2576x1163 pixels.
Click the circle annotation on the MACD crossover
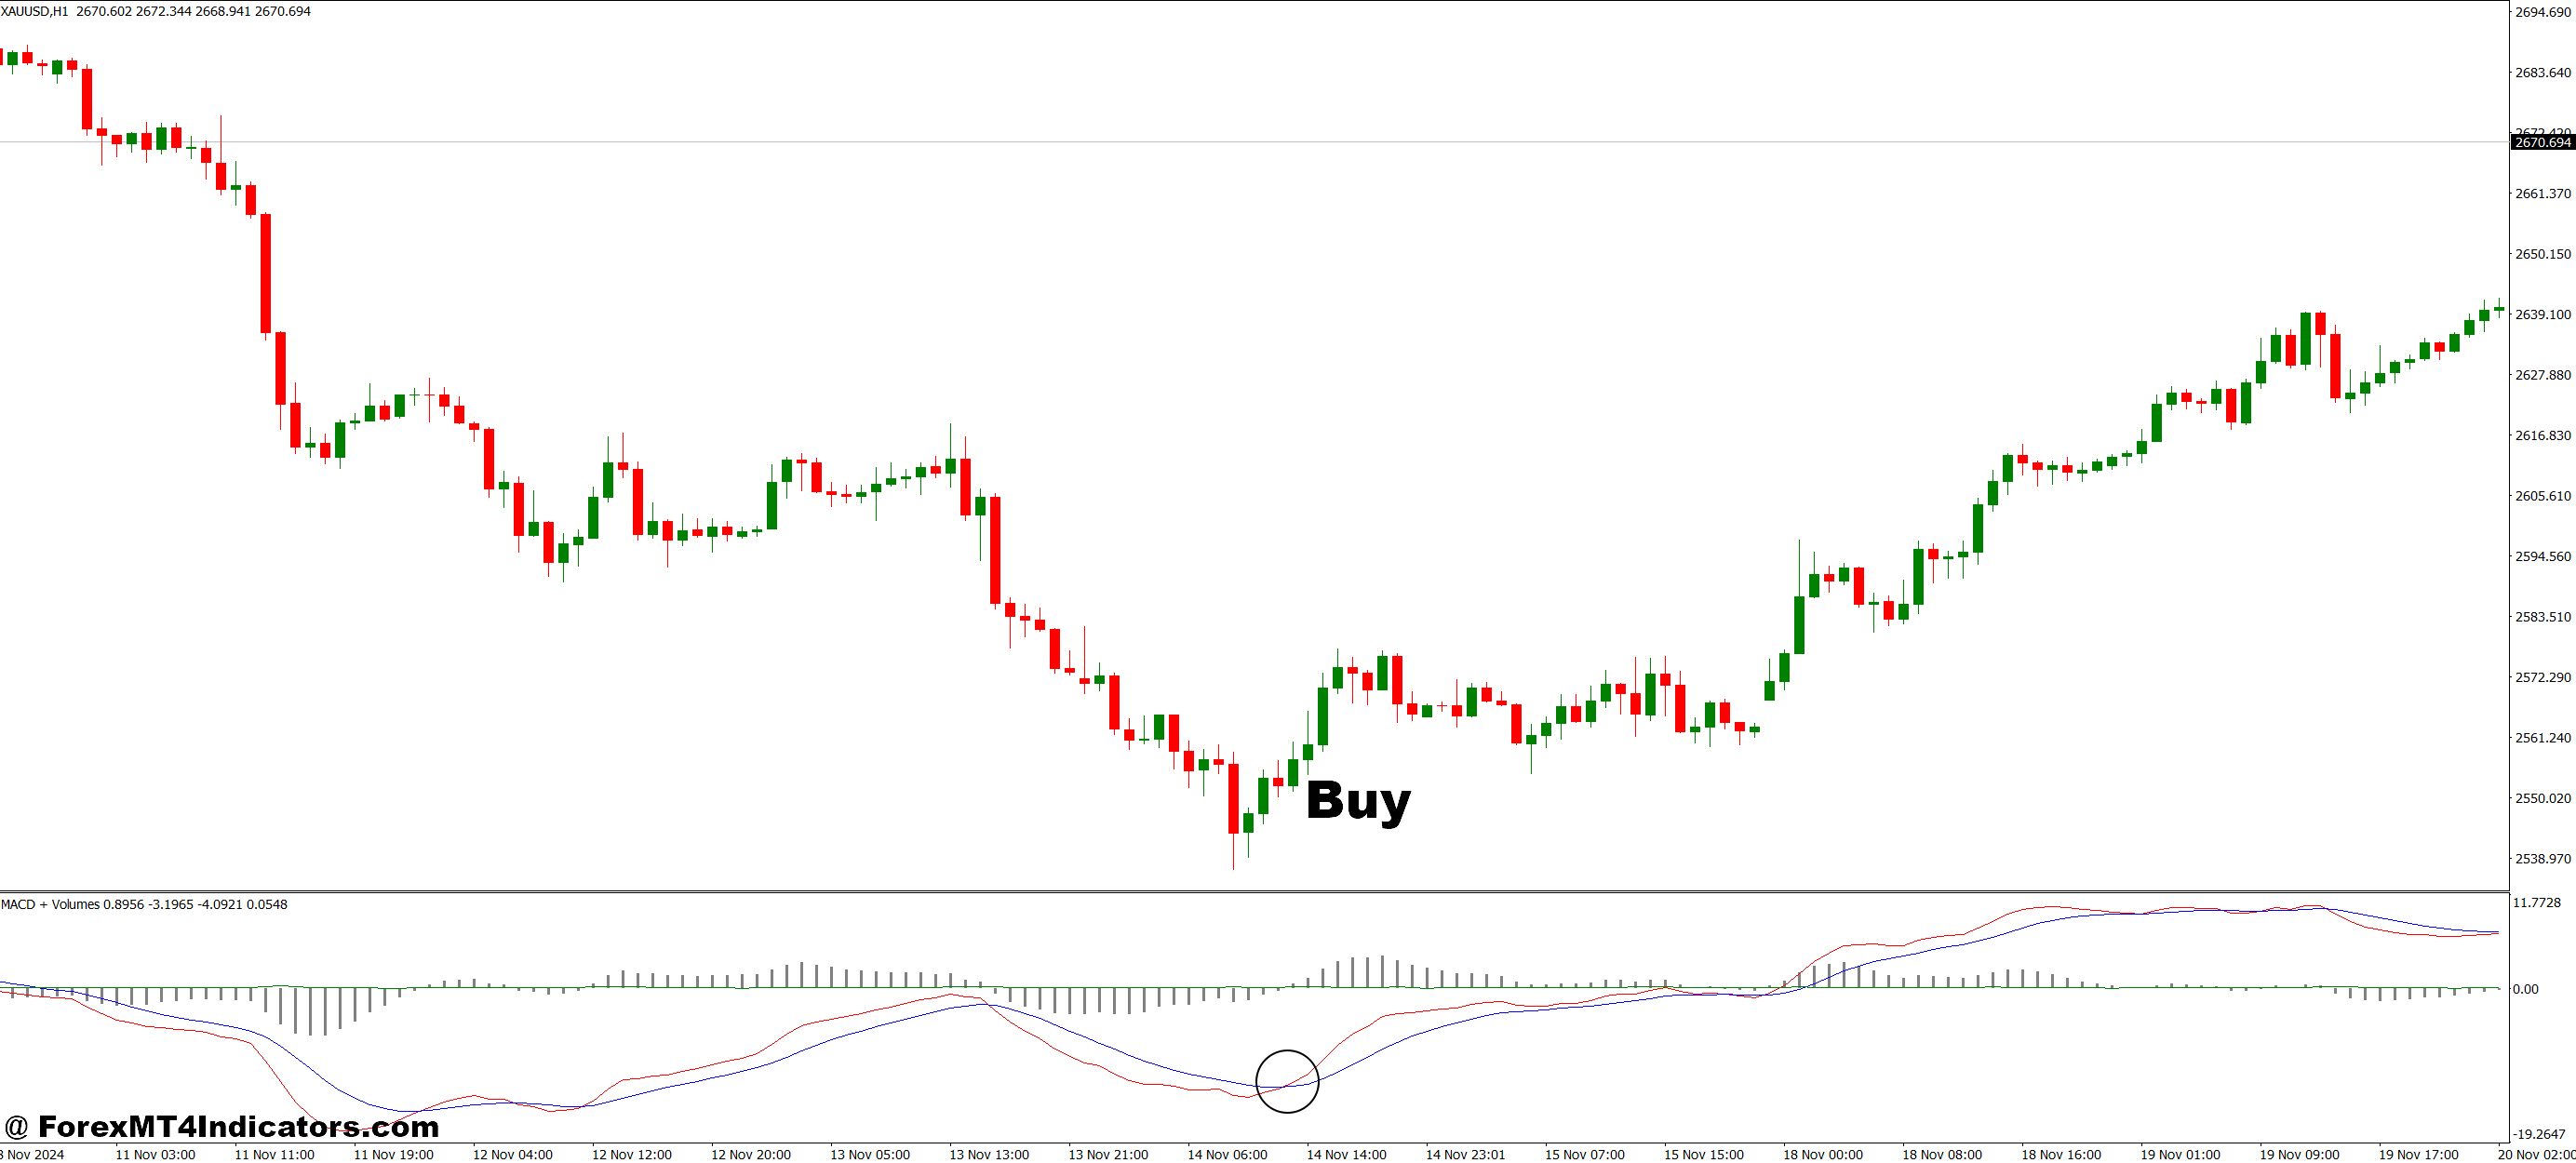tap(1285, 1082)
